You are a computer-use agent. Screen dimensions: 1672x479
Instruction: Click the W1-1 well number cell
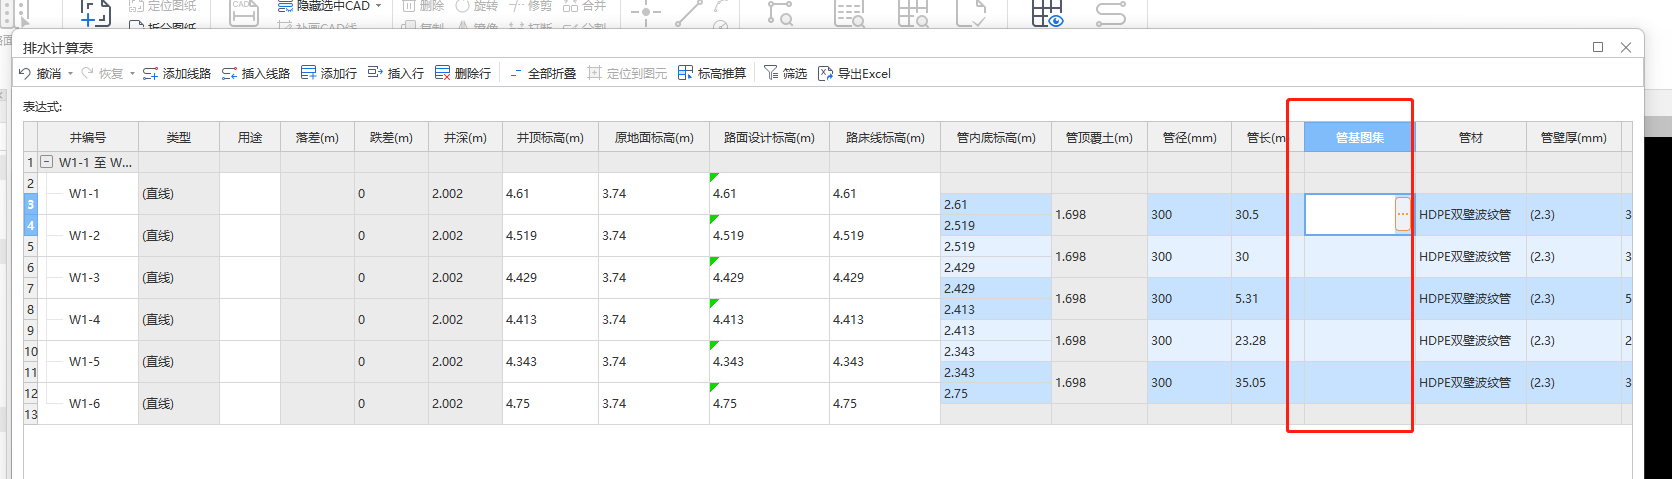(88, 193)
